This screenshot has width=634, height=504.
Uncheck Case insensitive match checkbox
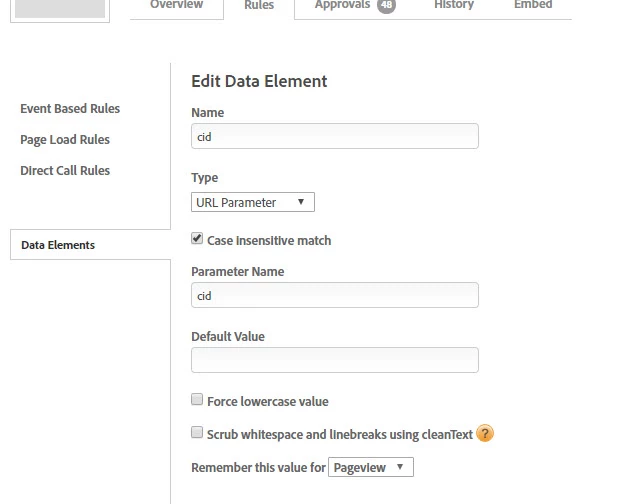coord(197,240)
